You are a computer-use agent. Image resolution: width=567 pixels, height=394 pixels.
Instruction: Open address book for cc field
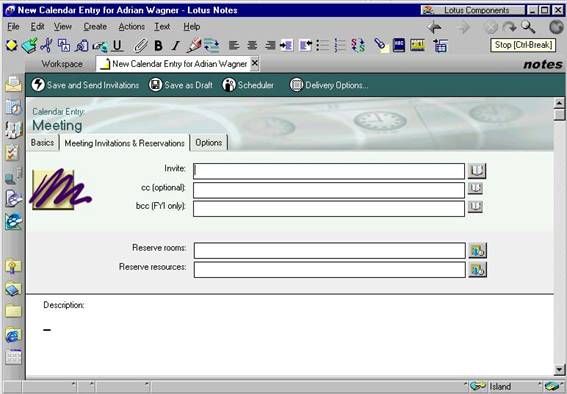coord(475,188)
